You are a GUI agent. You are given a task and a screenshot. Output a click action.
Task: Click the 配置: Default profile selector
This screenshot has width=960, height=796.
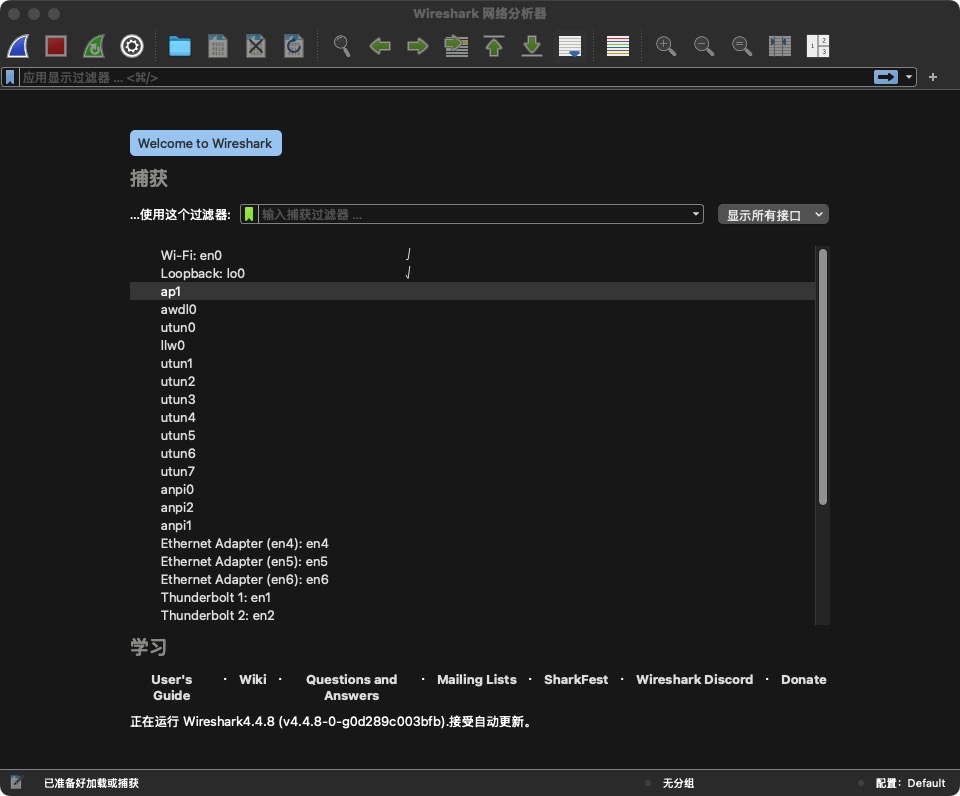[910, 783]
